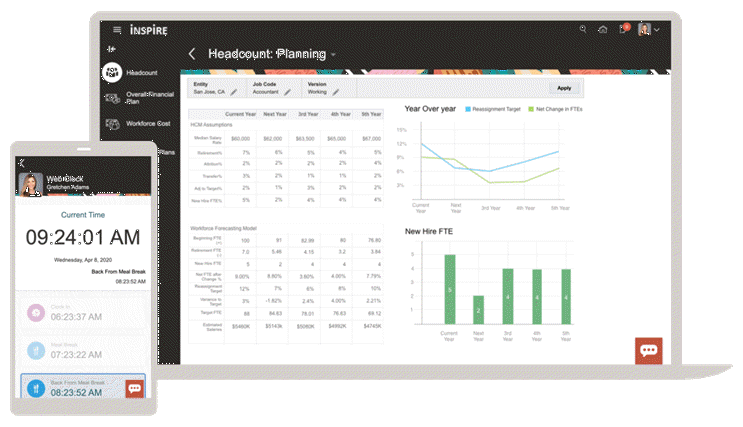Open the user avatar in the top bar

(644, 29)
